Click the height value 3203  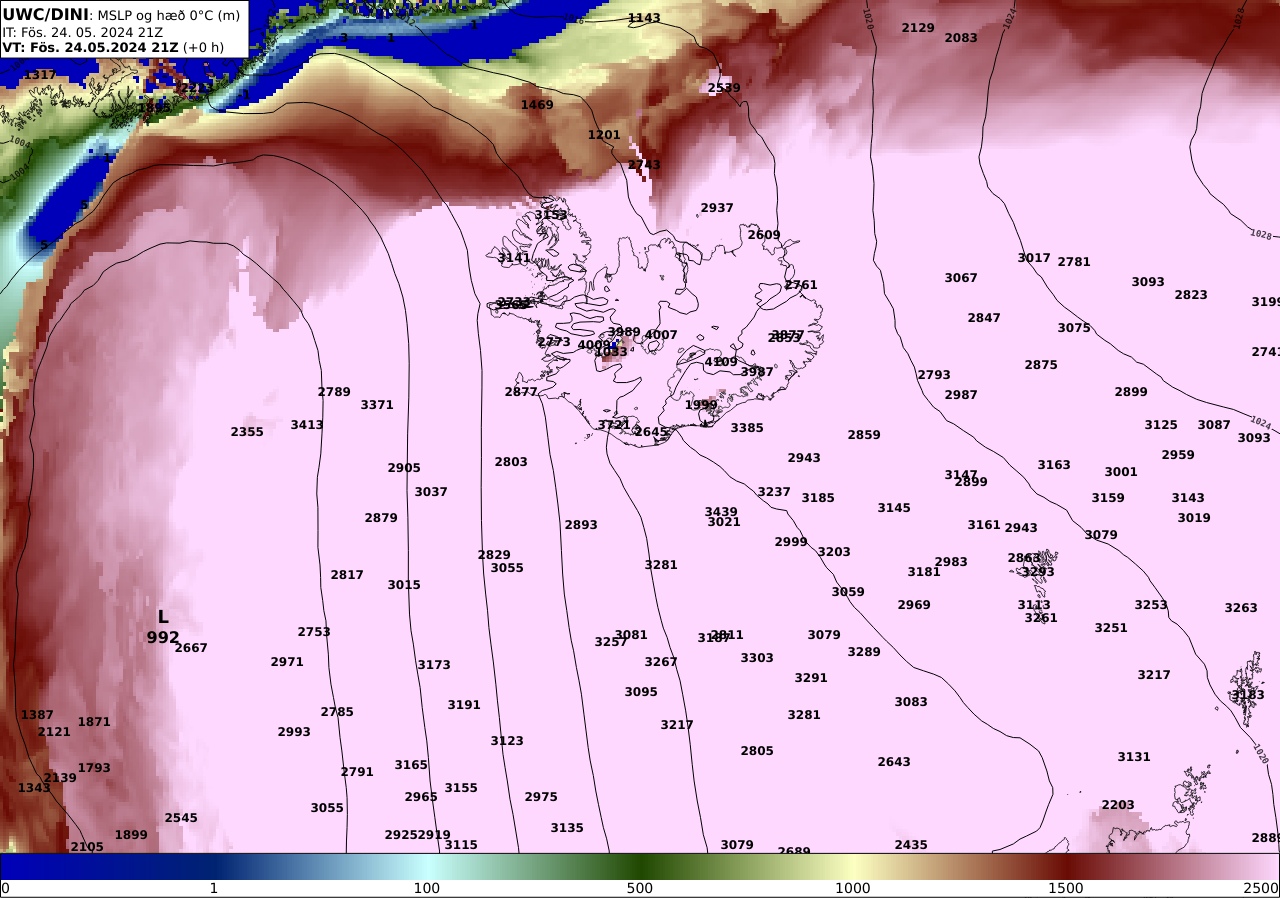[x=834, y=552]
